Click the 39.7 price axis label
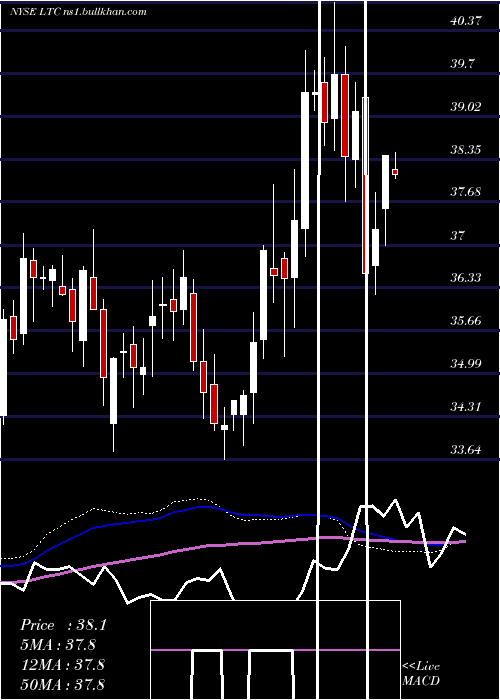 coord(462,63)
